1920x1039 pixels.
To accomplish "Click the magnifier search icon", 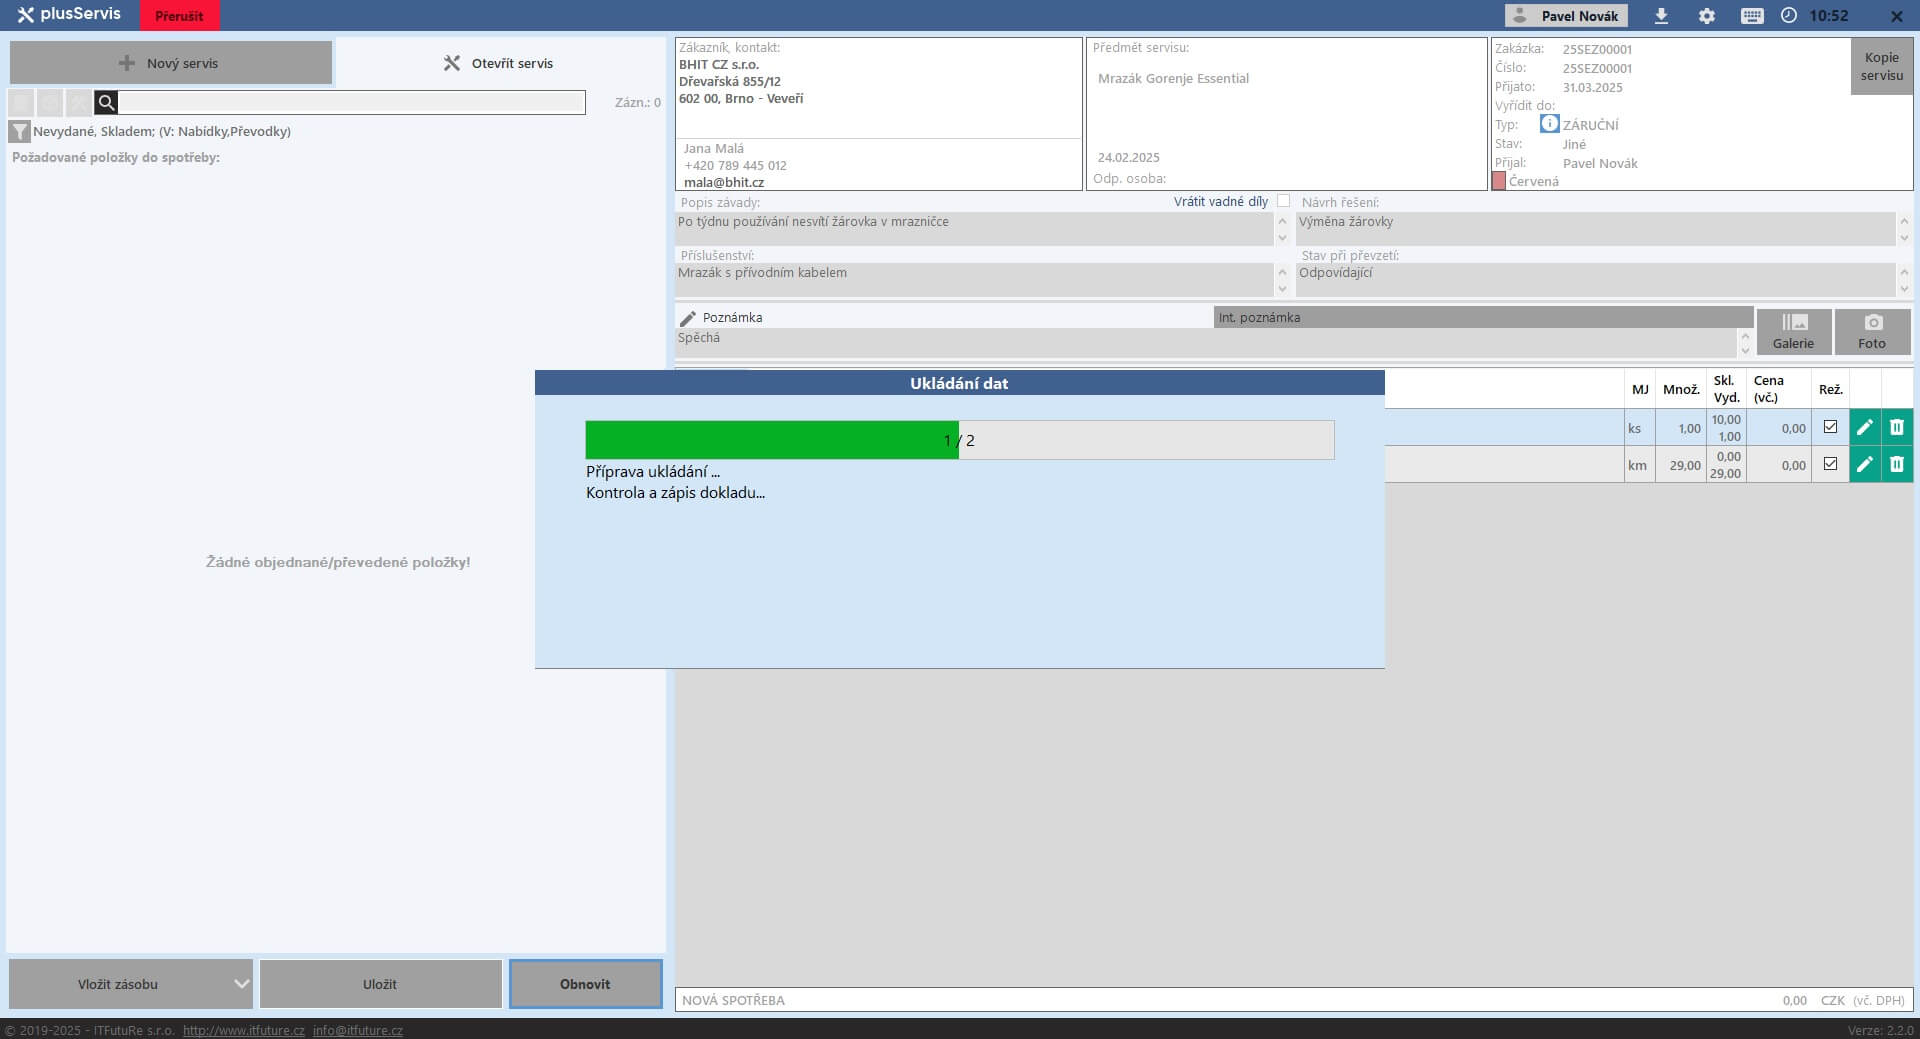I will pyautogui.click(x=107, y=102).
